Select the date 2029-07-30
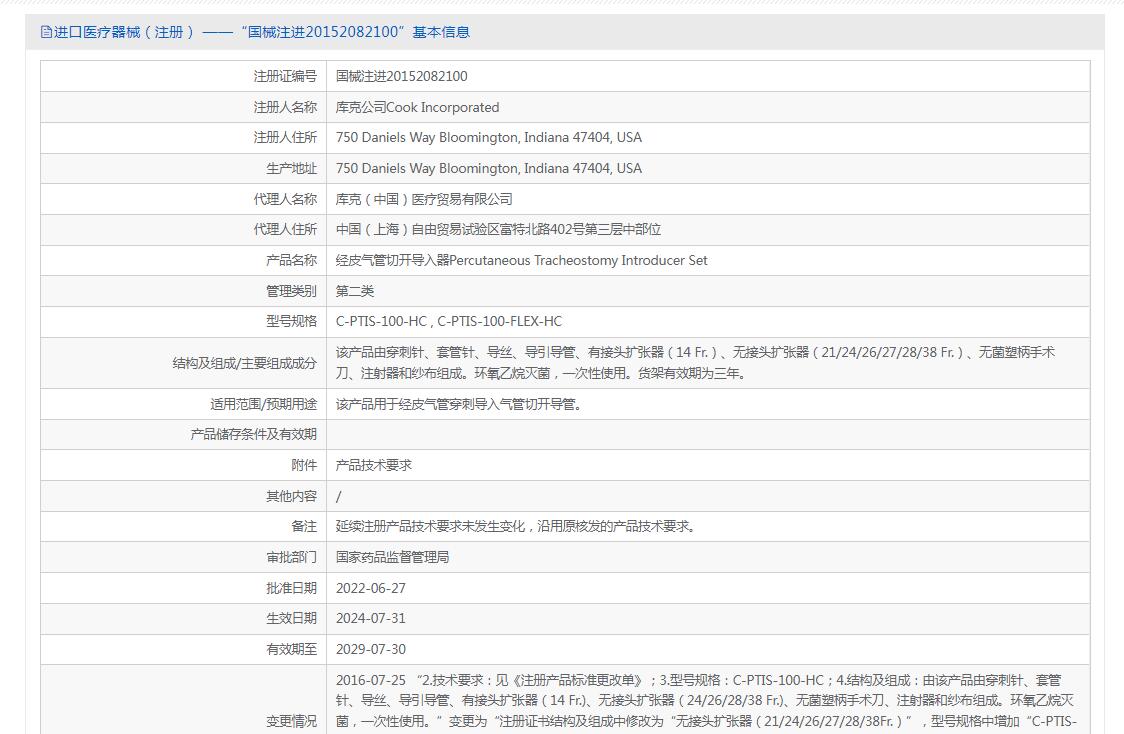The image size is (1124, 734). tap(371, 649)
